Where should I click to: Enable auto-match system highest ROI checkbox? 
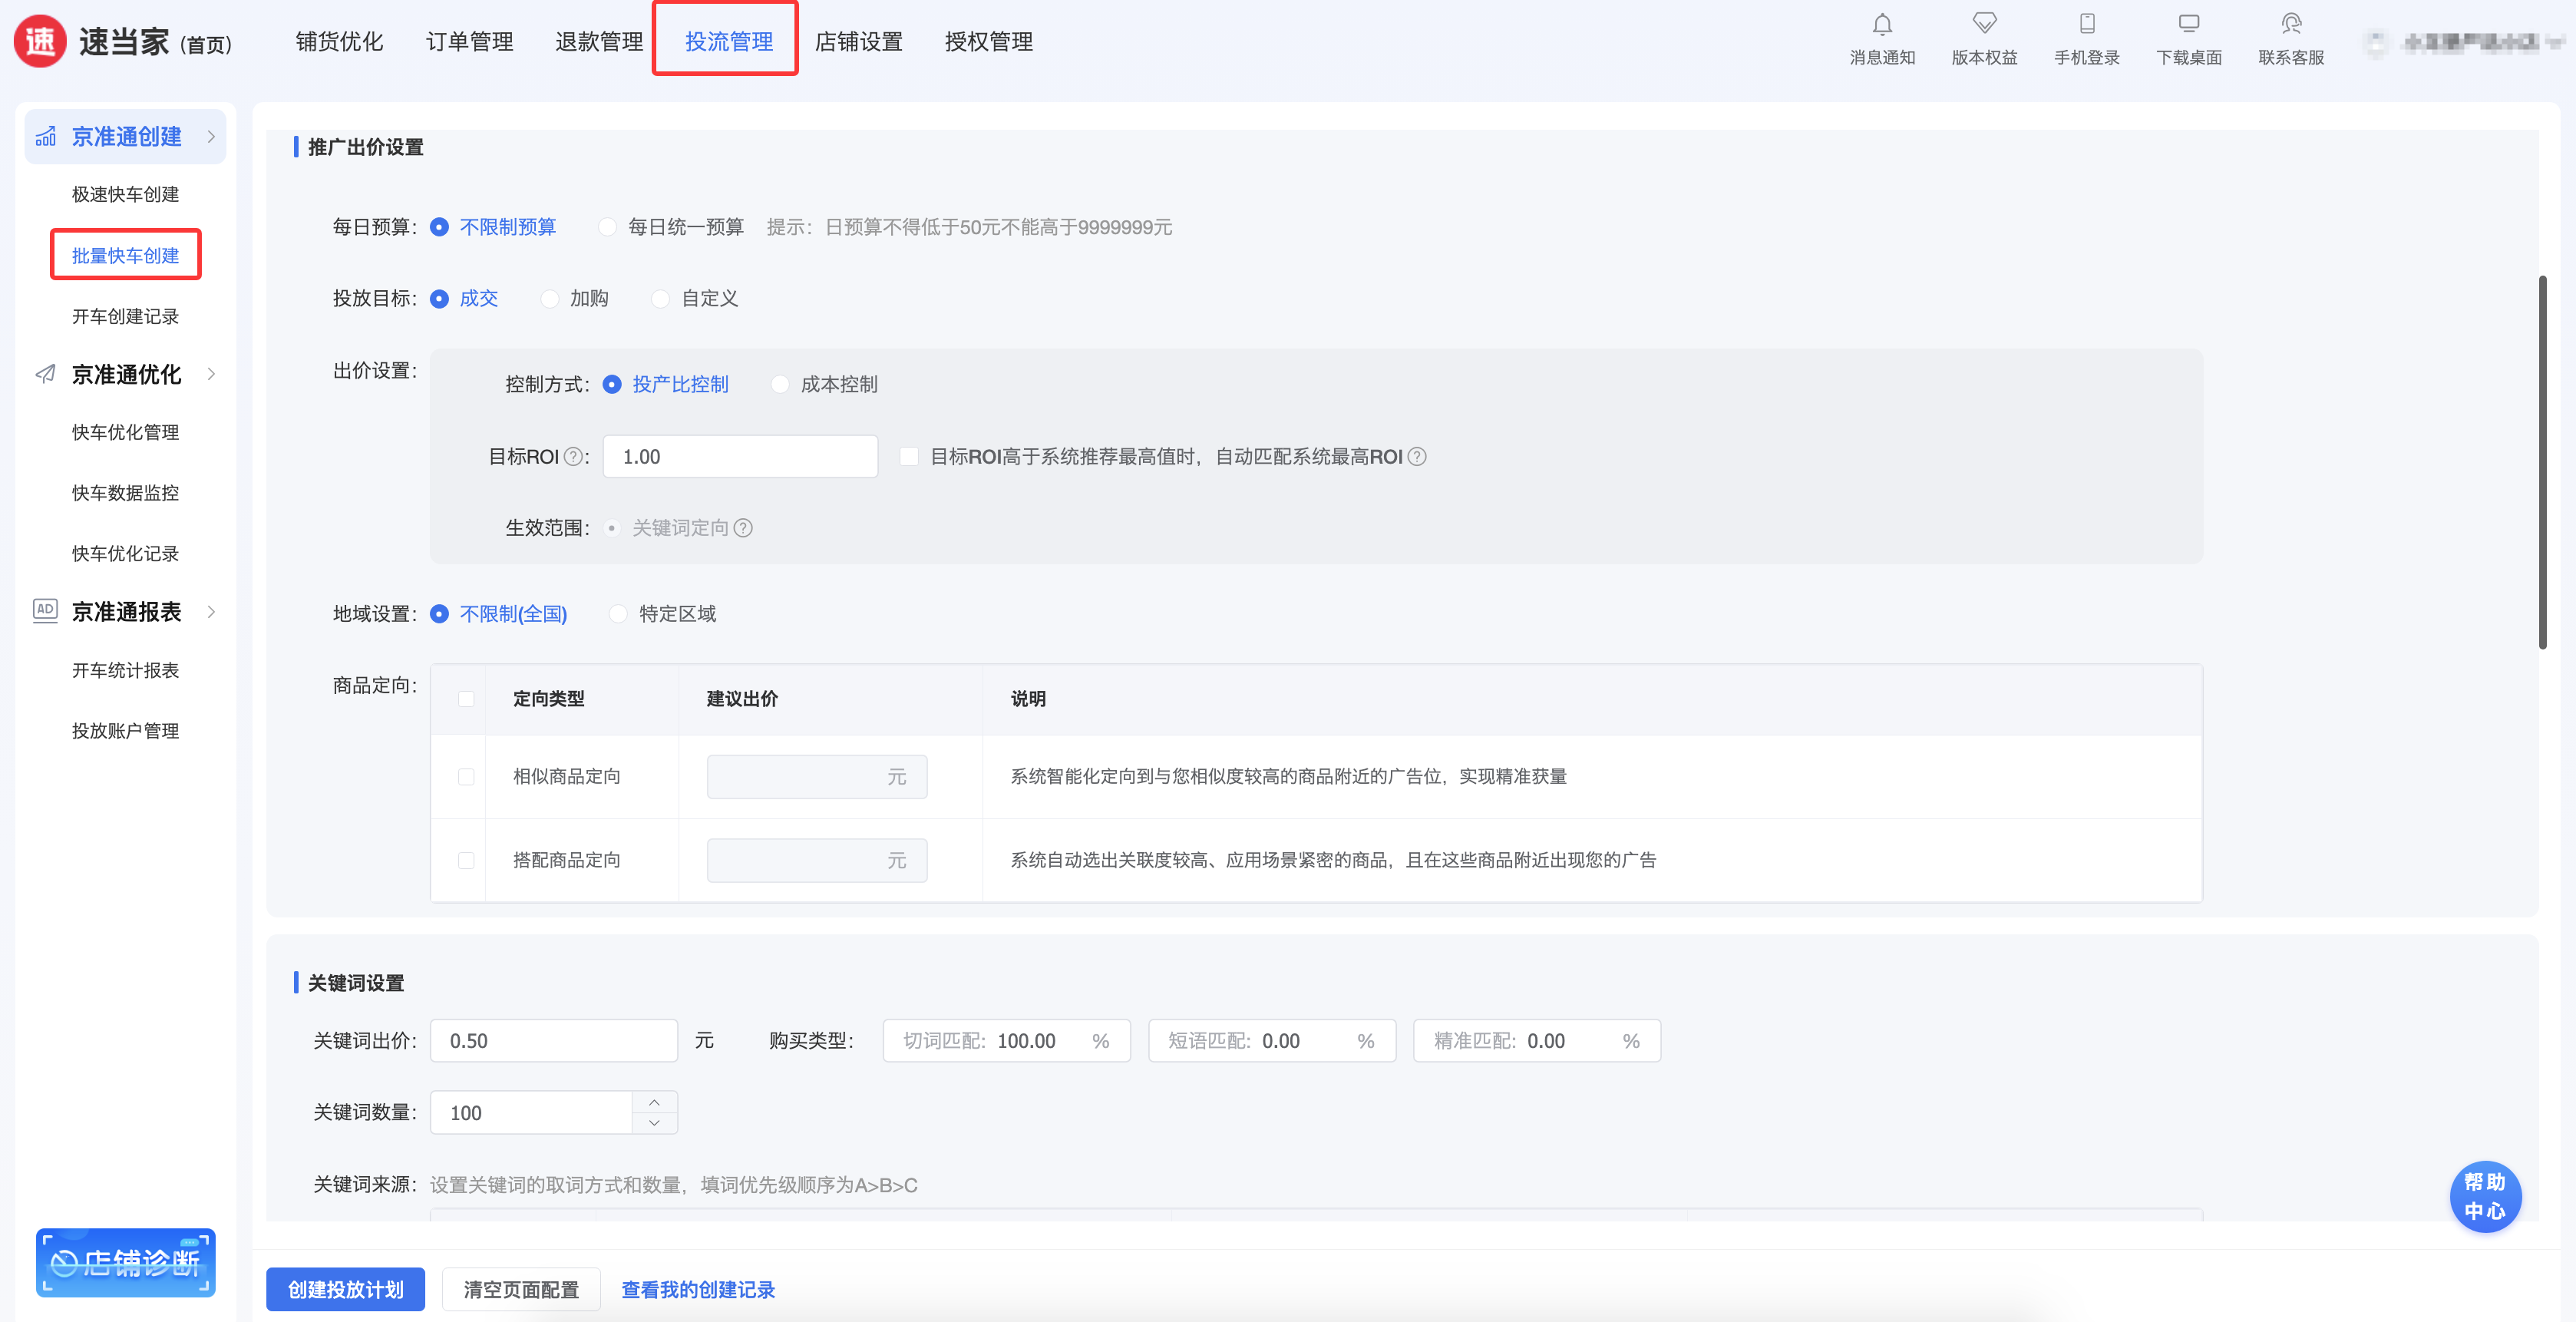pyautogui.click(x=909, y=457)
